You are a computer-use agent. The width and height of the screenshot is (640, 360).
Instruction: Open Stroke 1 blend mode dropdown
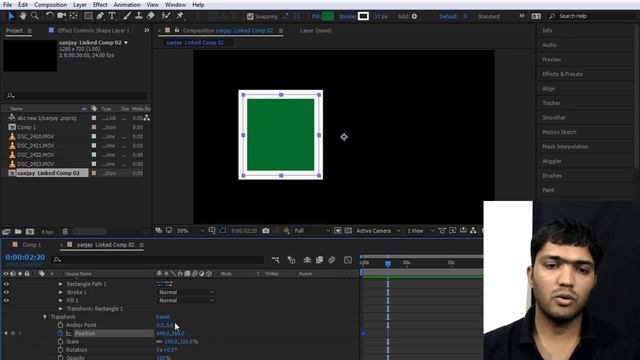(x=186, y=292)
